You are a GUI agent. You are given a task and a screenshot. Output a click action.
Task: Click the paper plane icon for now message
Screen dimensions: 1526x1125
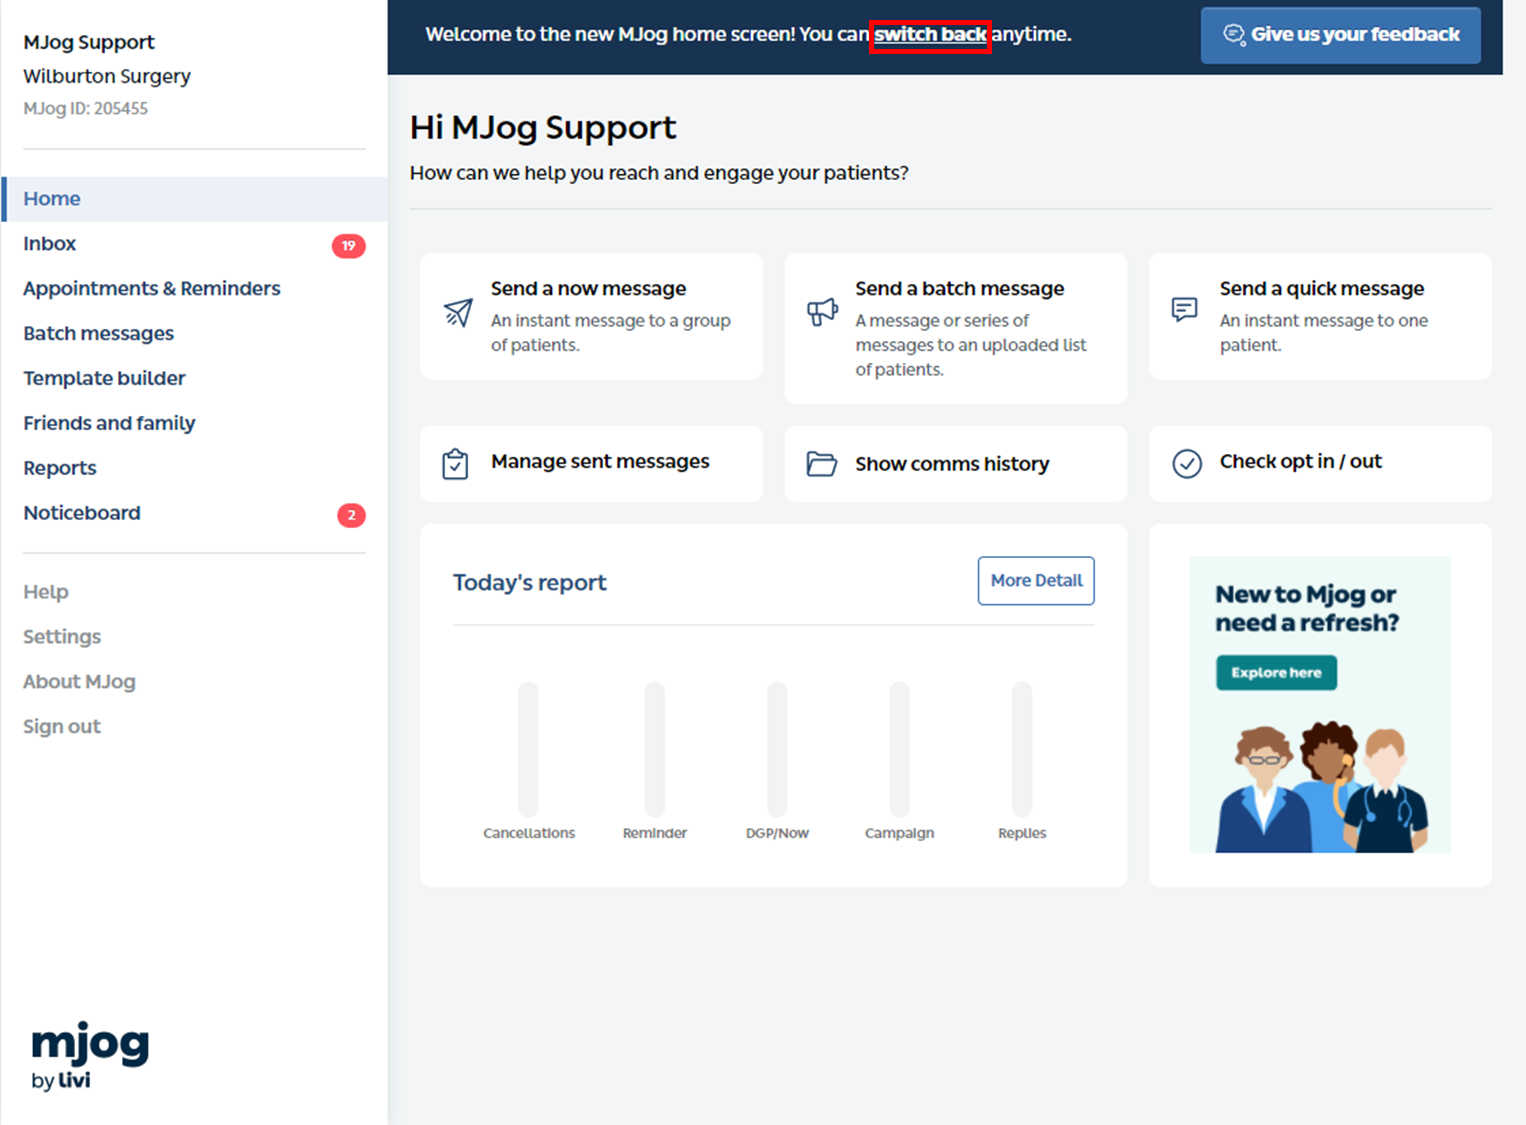click(x=458, y=313)
